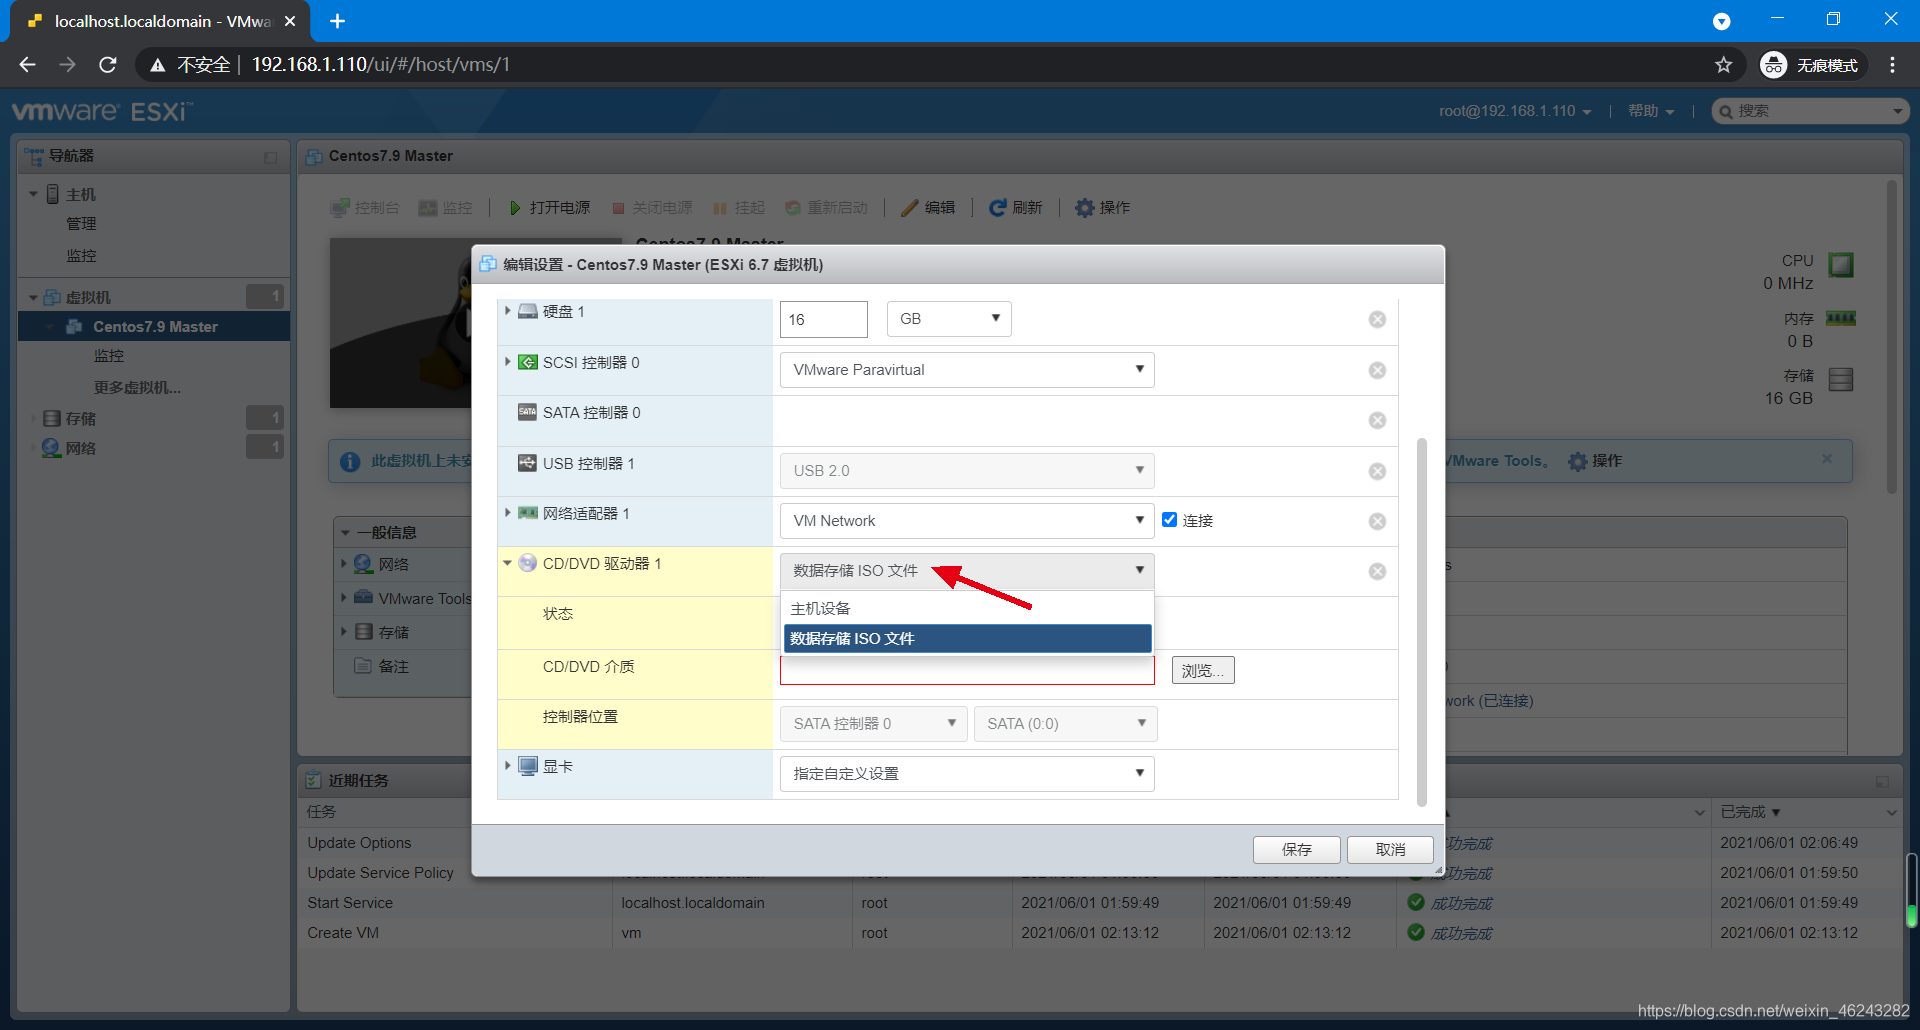
Task: Click the 保存 save button
Action: tap(1297, 850)
